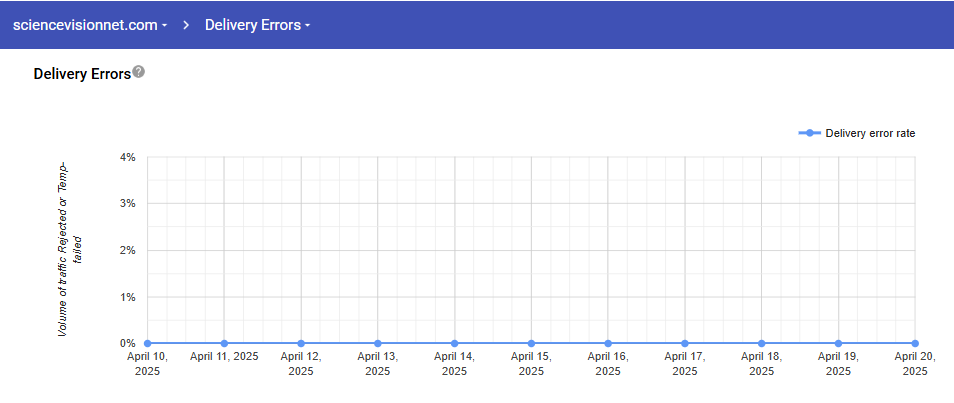954x403 pixels.
Task: Select the April 20, 2025 data point
Action: (x=914, y=343)
